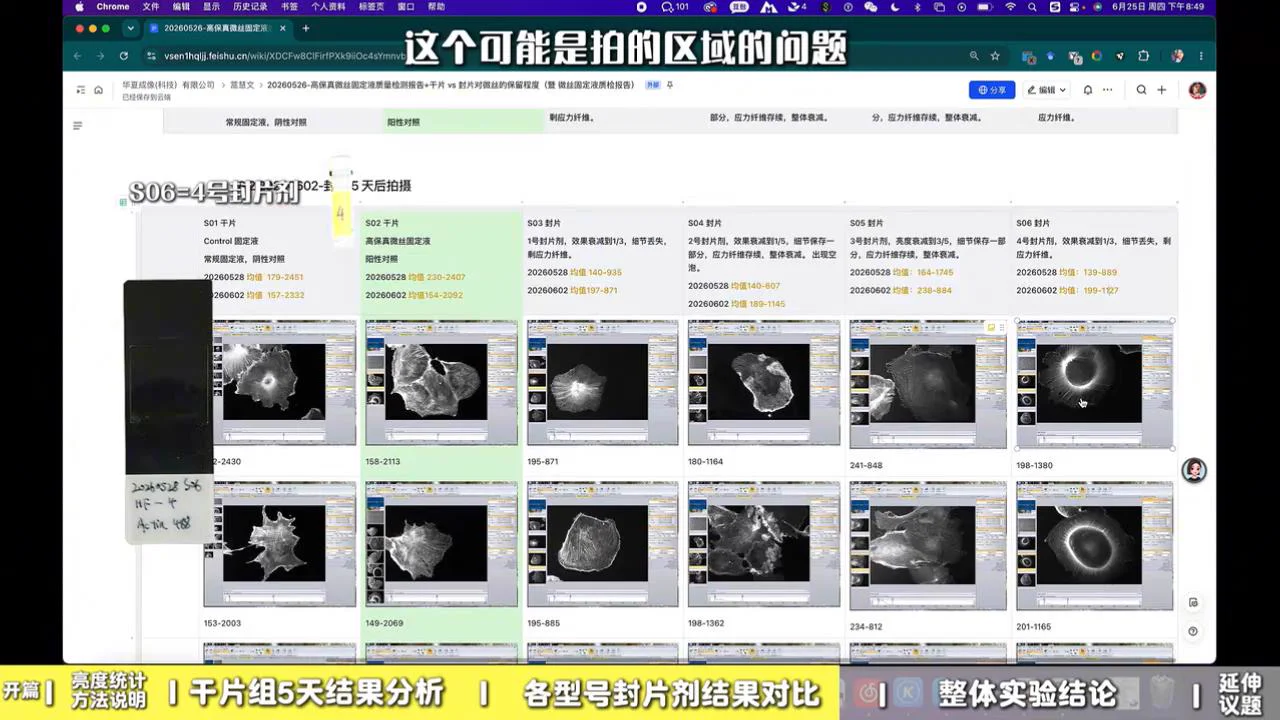Click the S06 封片 column header text

click(1033, 223)
